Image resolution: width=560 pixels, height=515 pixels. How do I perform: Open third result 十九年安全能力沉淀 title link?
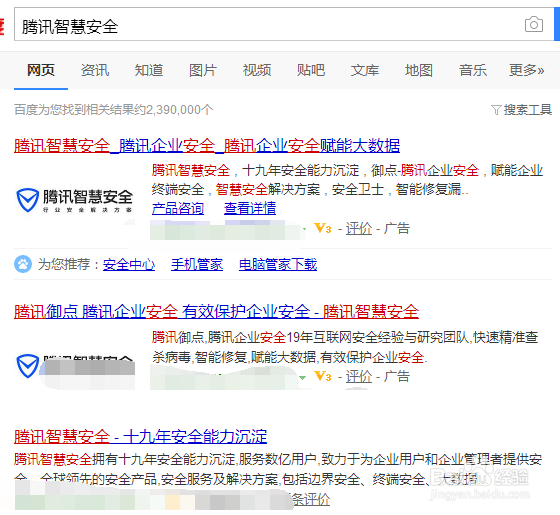[141, 436]
